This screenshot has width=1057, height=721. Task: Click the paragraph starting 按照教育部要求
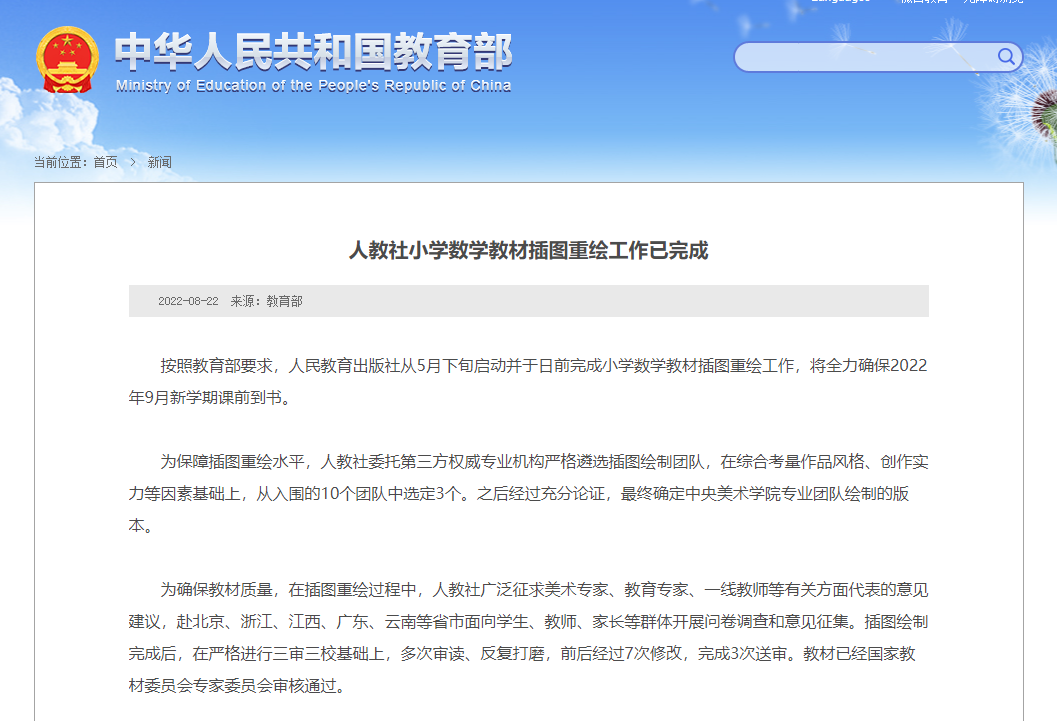(528, 381)
